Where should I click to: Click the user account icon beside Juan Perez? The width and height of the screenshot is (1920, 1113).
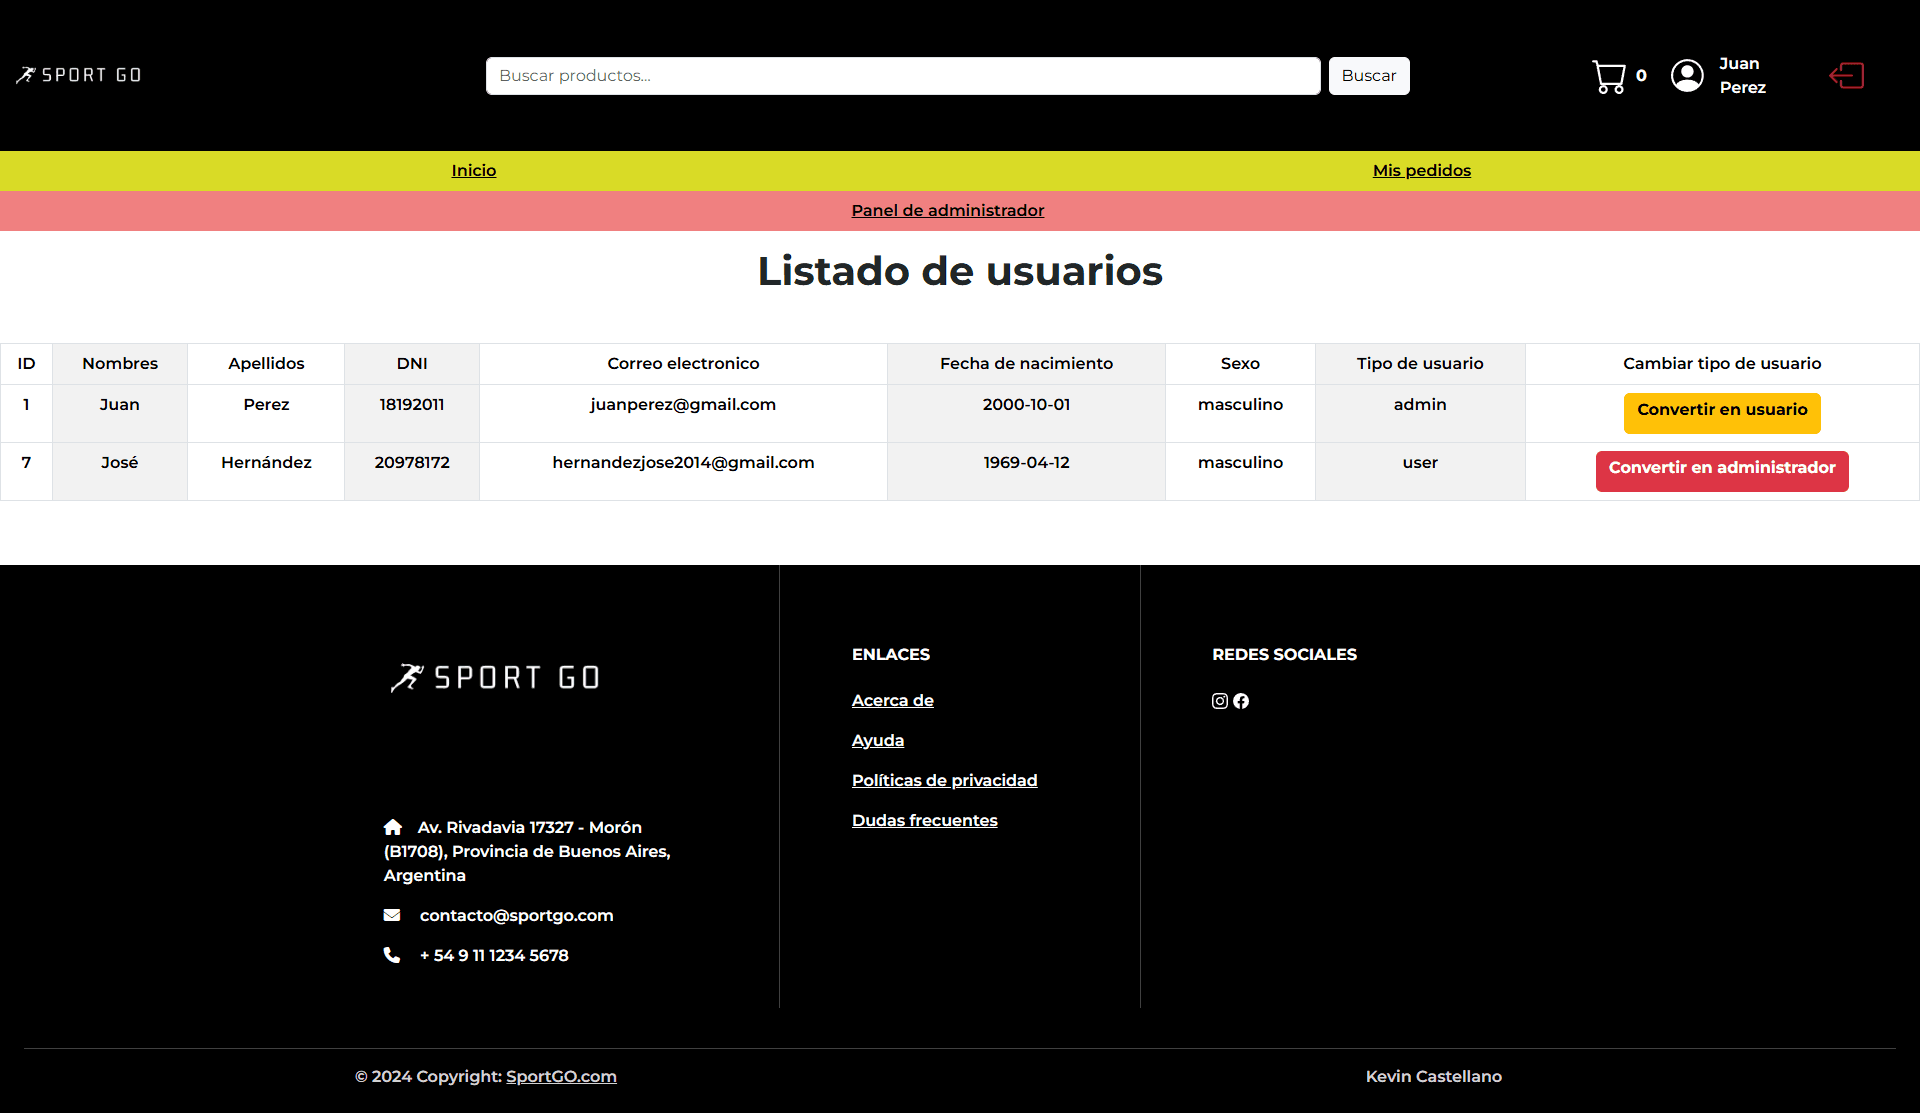(x=1687, y=75)
